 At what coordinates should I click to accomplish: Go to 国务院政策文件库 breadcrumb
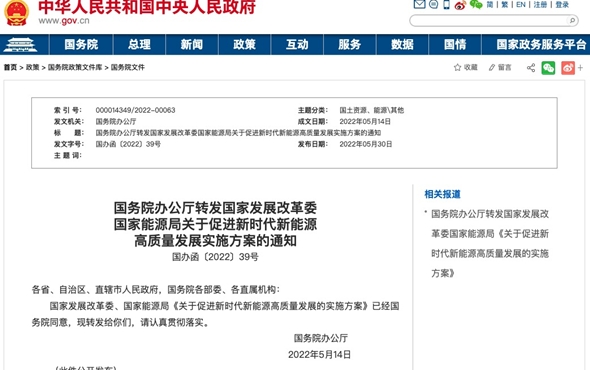[75, 67]
